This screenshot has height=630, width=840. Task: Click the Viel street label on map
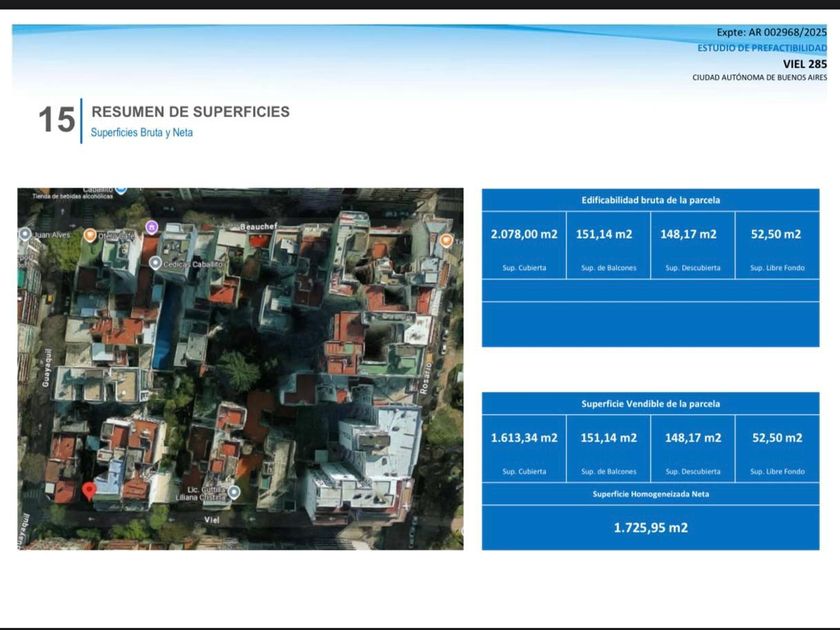[x=212, y=520]
